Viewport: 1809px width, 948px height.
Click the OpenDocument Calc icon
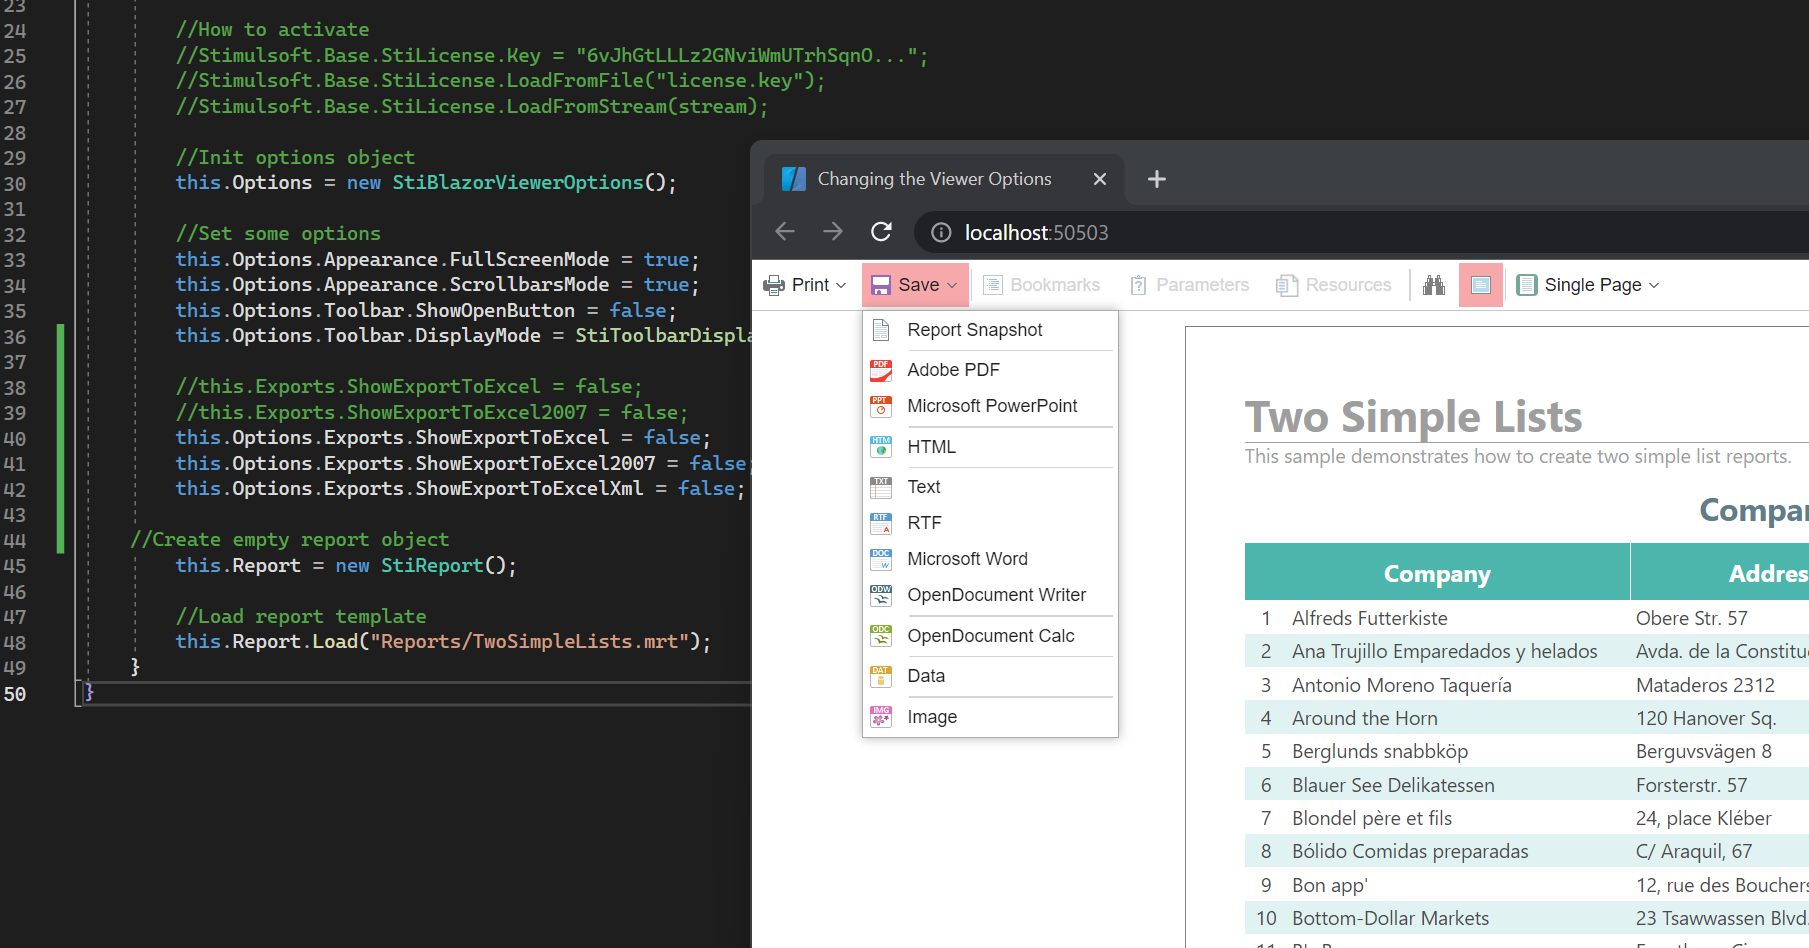[x=881, y=636]
